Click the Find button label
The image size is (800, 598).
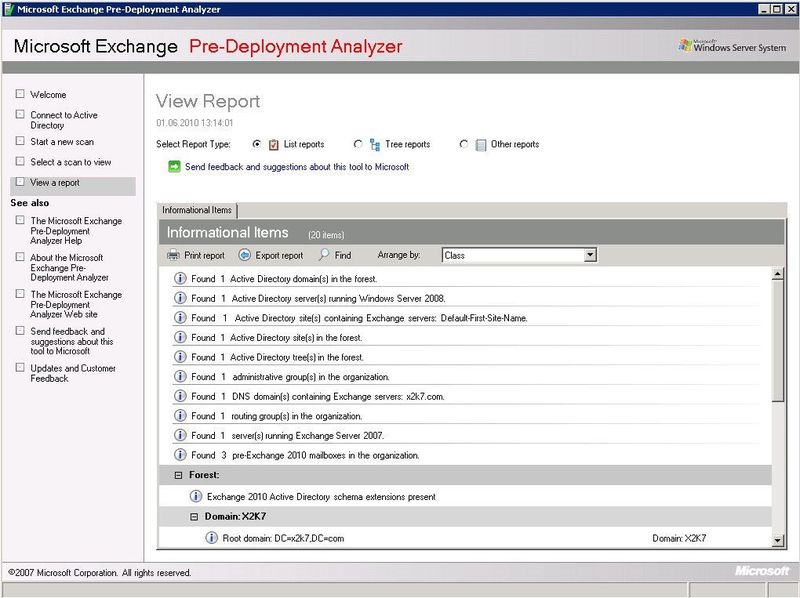click(343, 255)
